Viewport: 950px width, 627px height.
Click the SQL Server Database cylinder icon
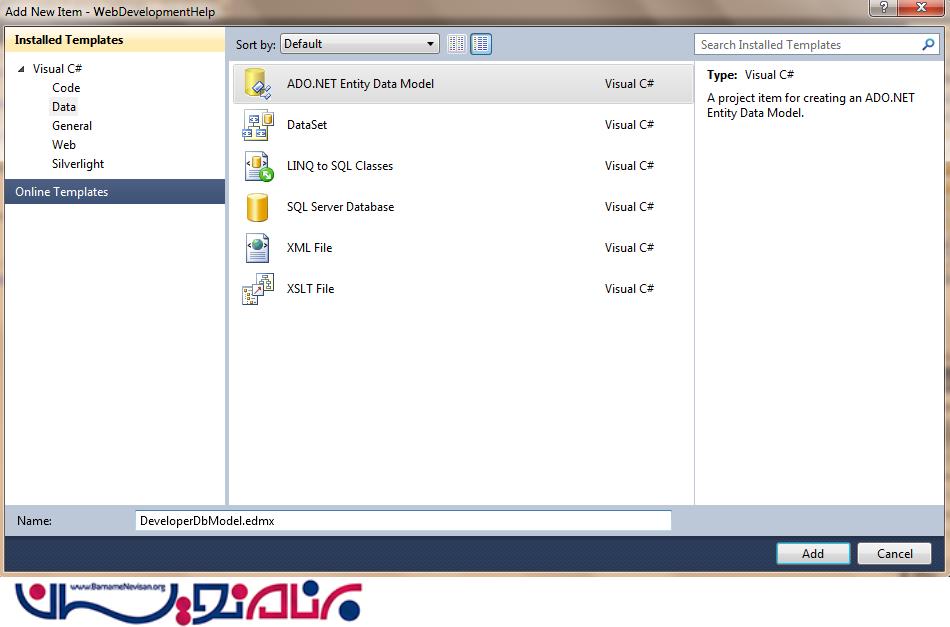[x=257, y=207]
